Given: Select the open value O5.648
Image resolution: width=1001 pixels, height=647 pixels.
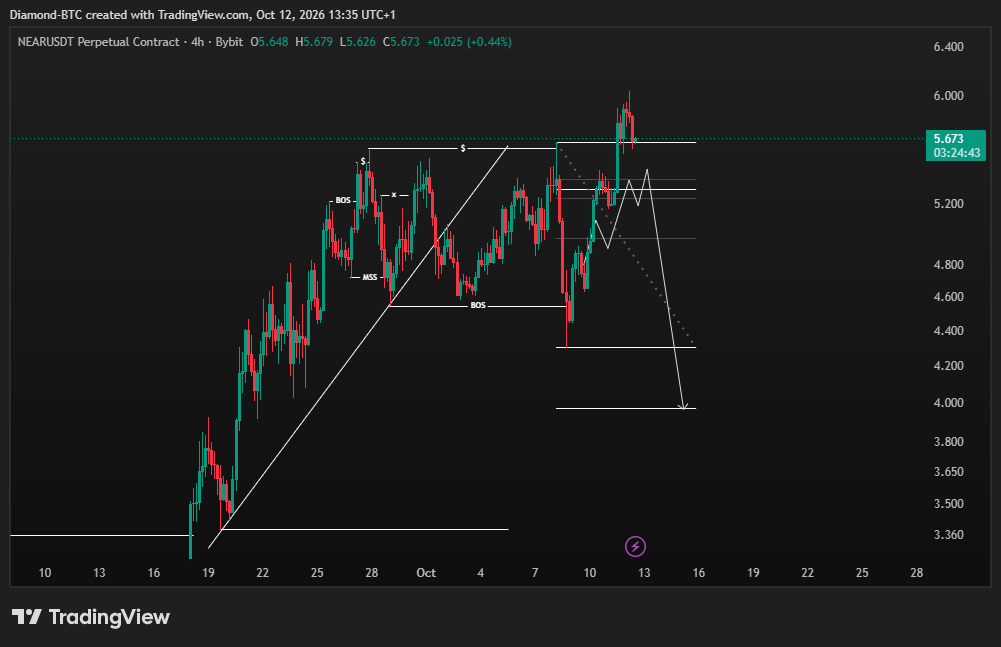Looking at the screenshot, I should pos(269,42).
